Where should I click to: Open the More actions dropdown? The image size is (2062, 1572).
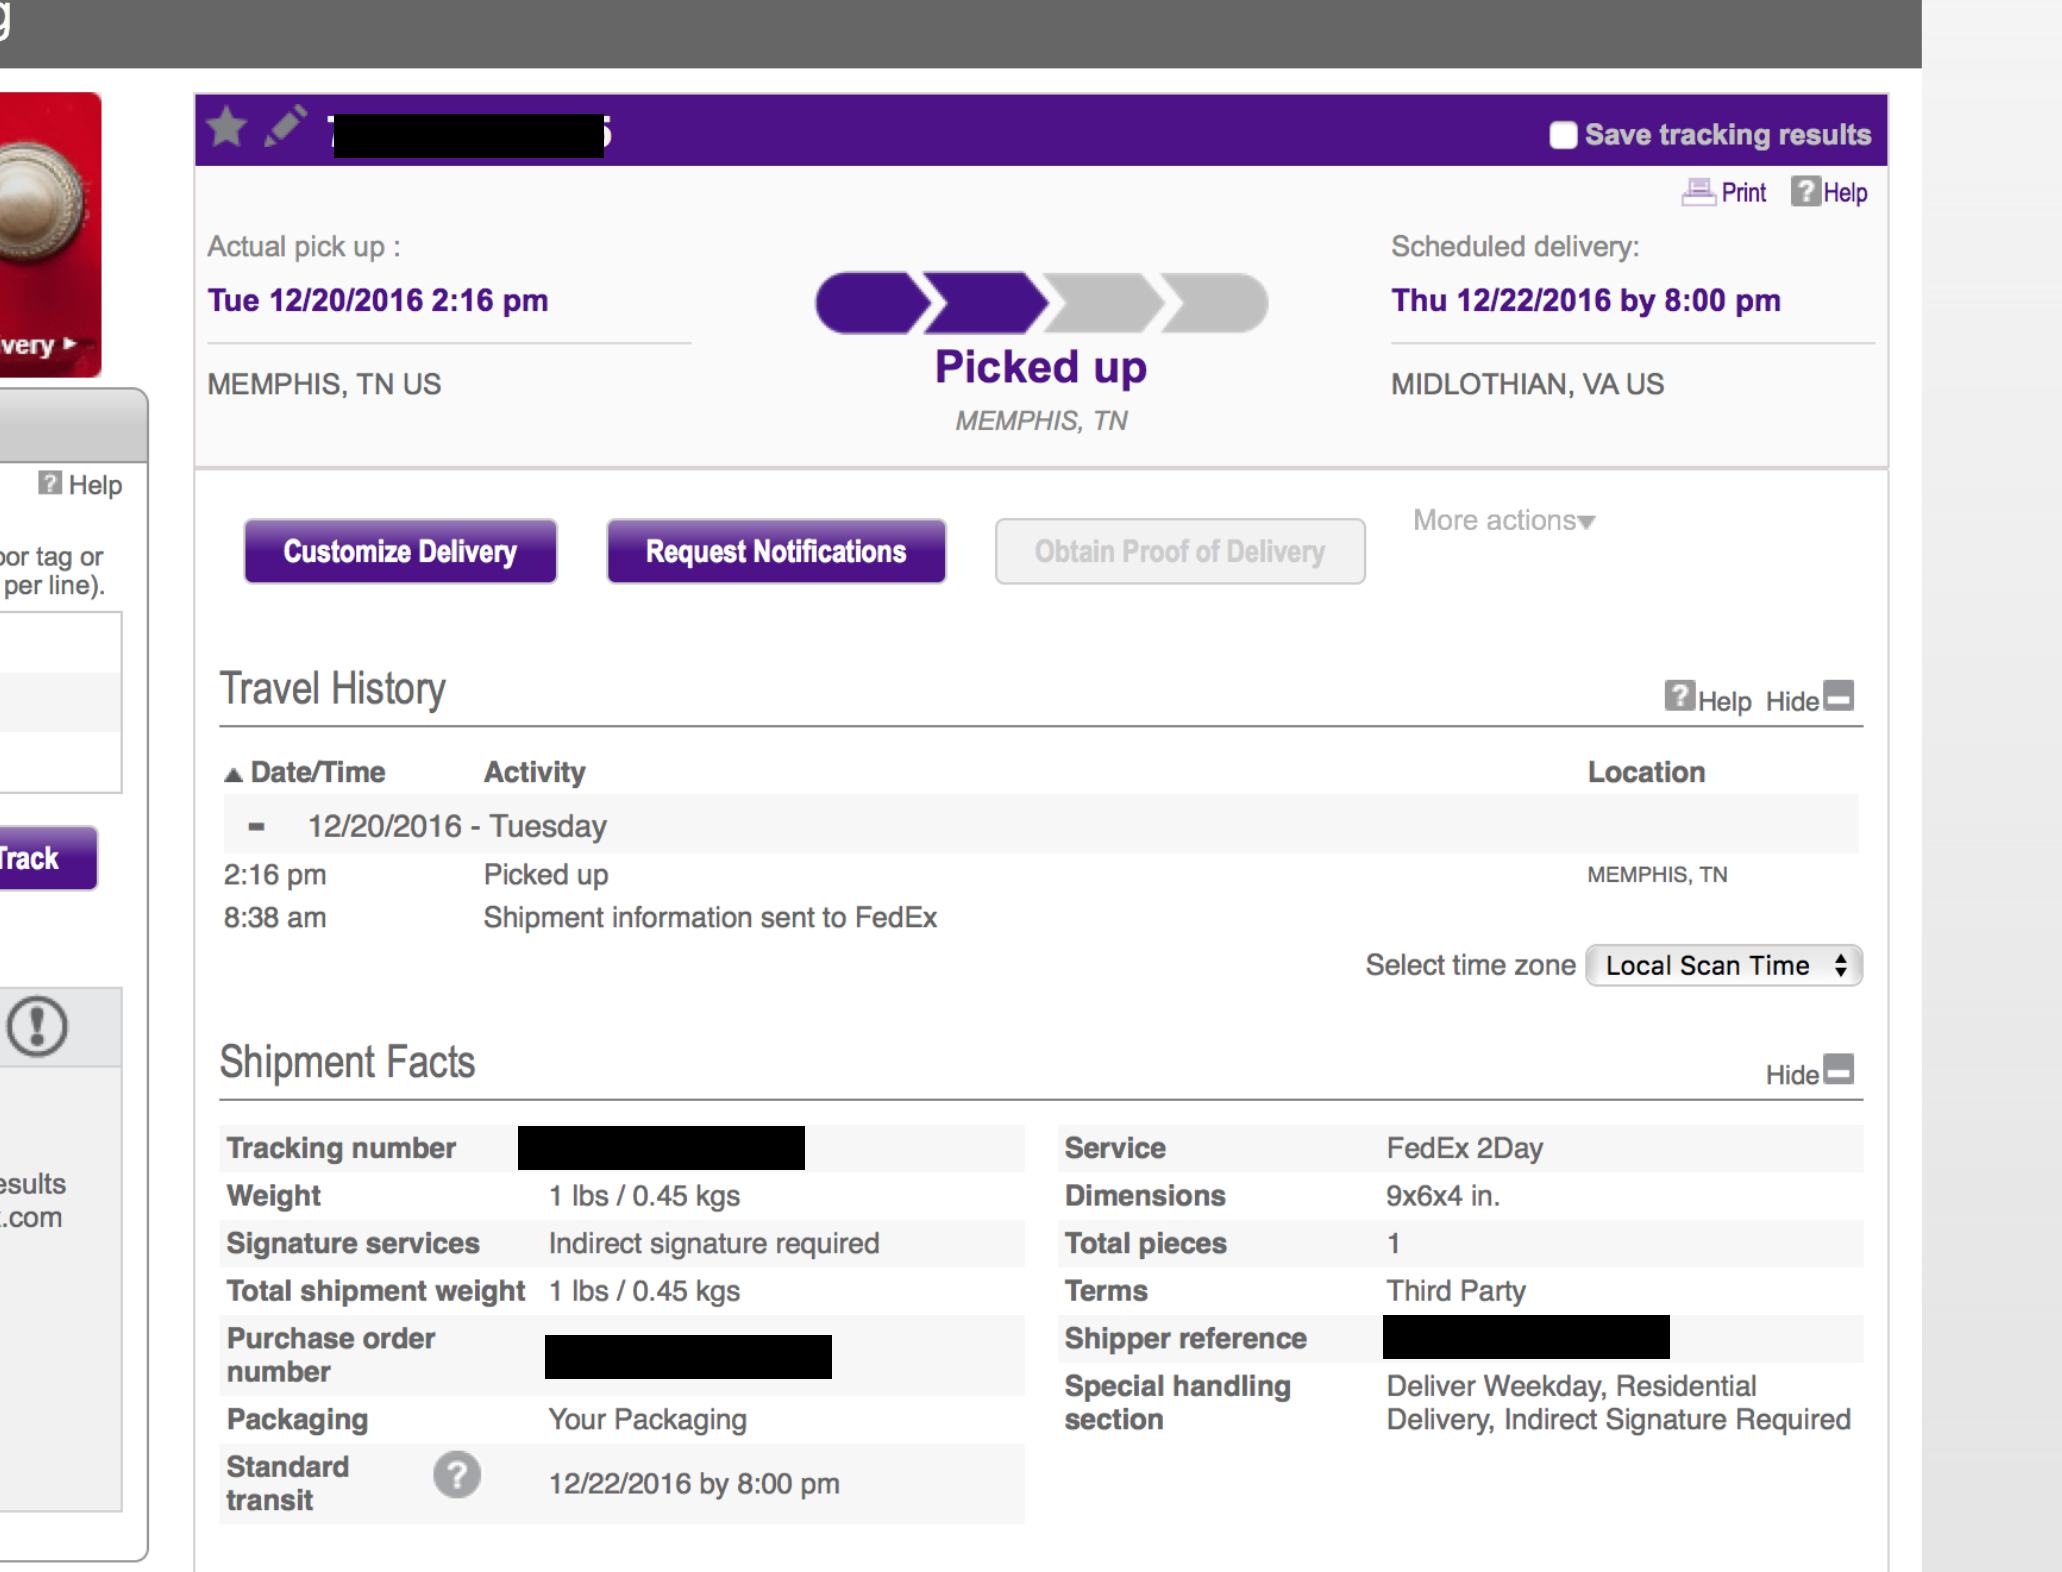tap(1503, 521)
